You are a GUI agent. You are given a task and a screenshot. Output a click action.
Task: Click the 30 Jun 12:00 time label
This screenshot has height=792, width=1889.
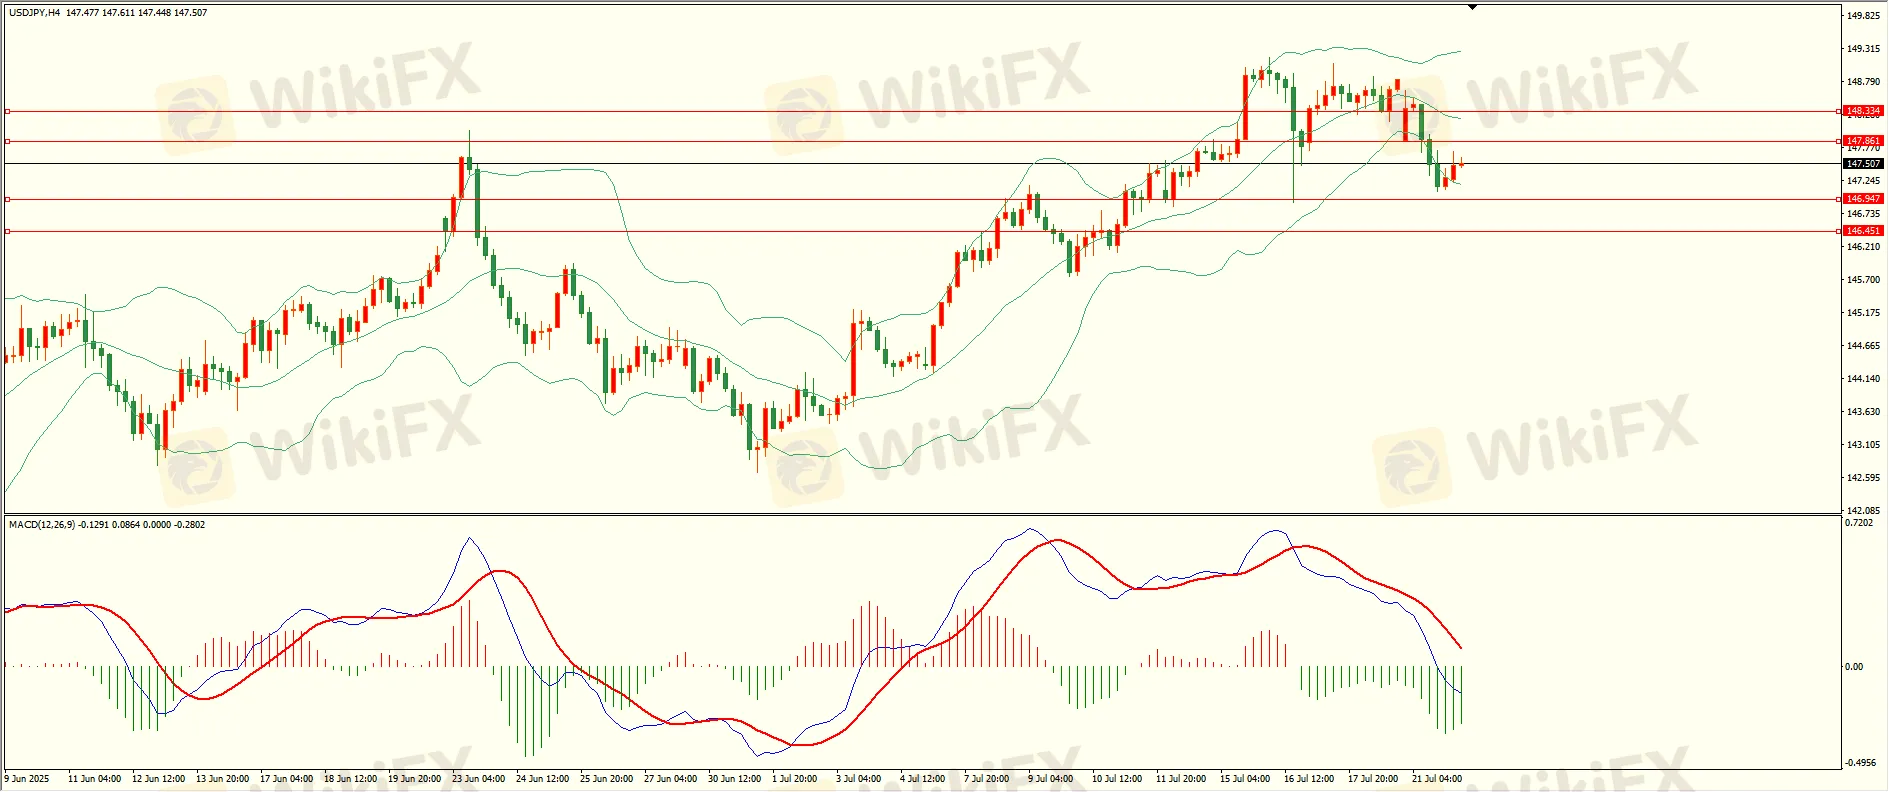click(735, 779)
